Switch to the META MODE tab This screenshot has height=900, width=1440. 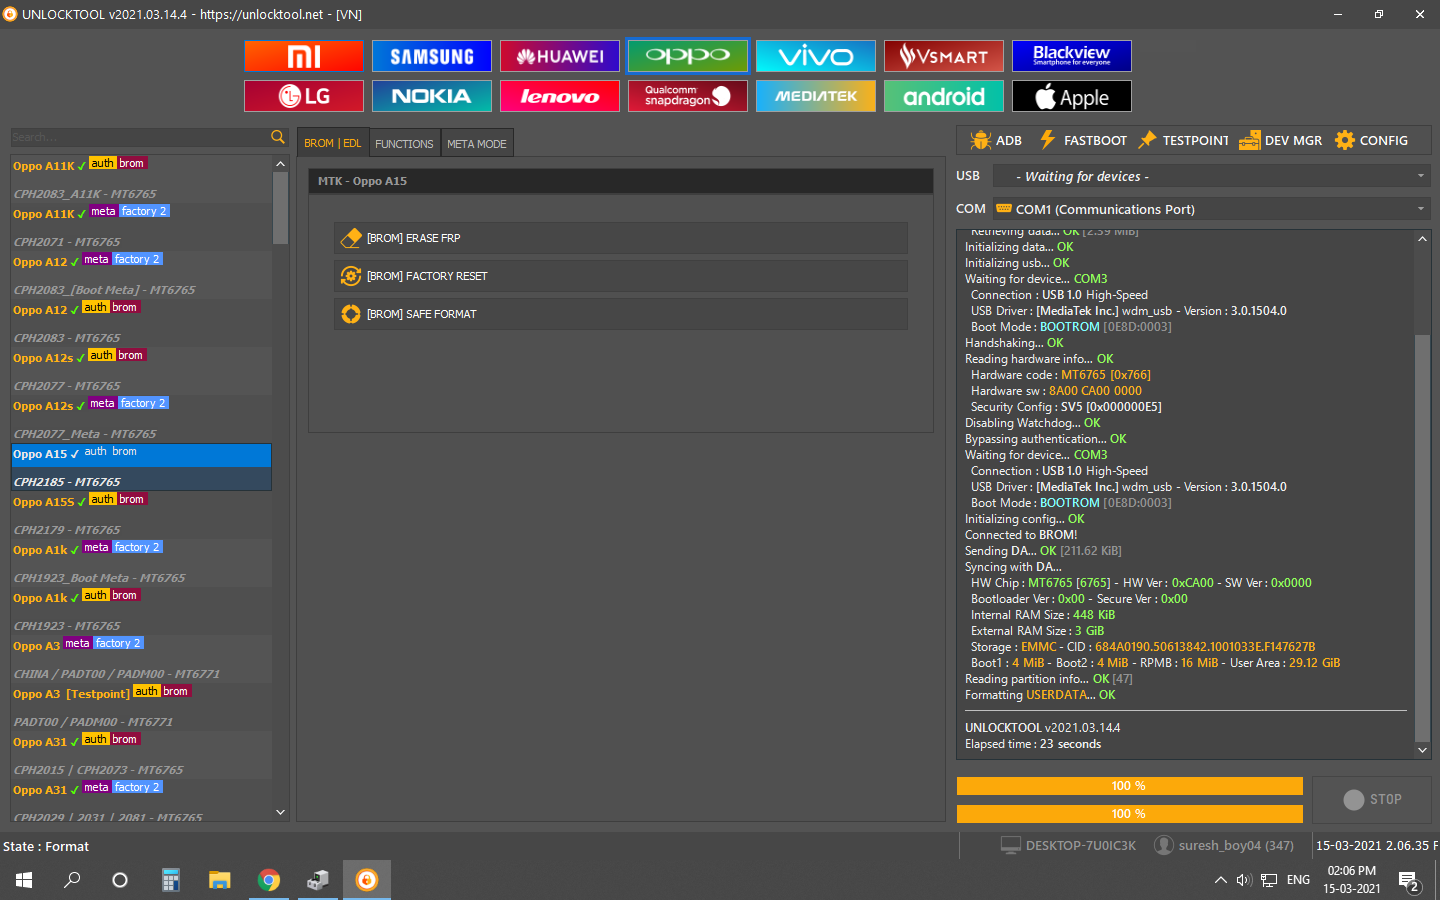point(477,143)
